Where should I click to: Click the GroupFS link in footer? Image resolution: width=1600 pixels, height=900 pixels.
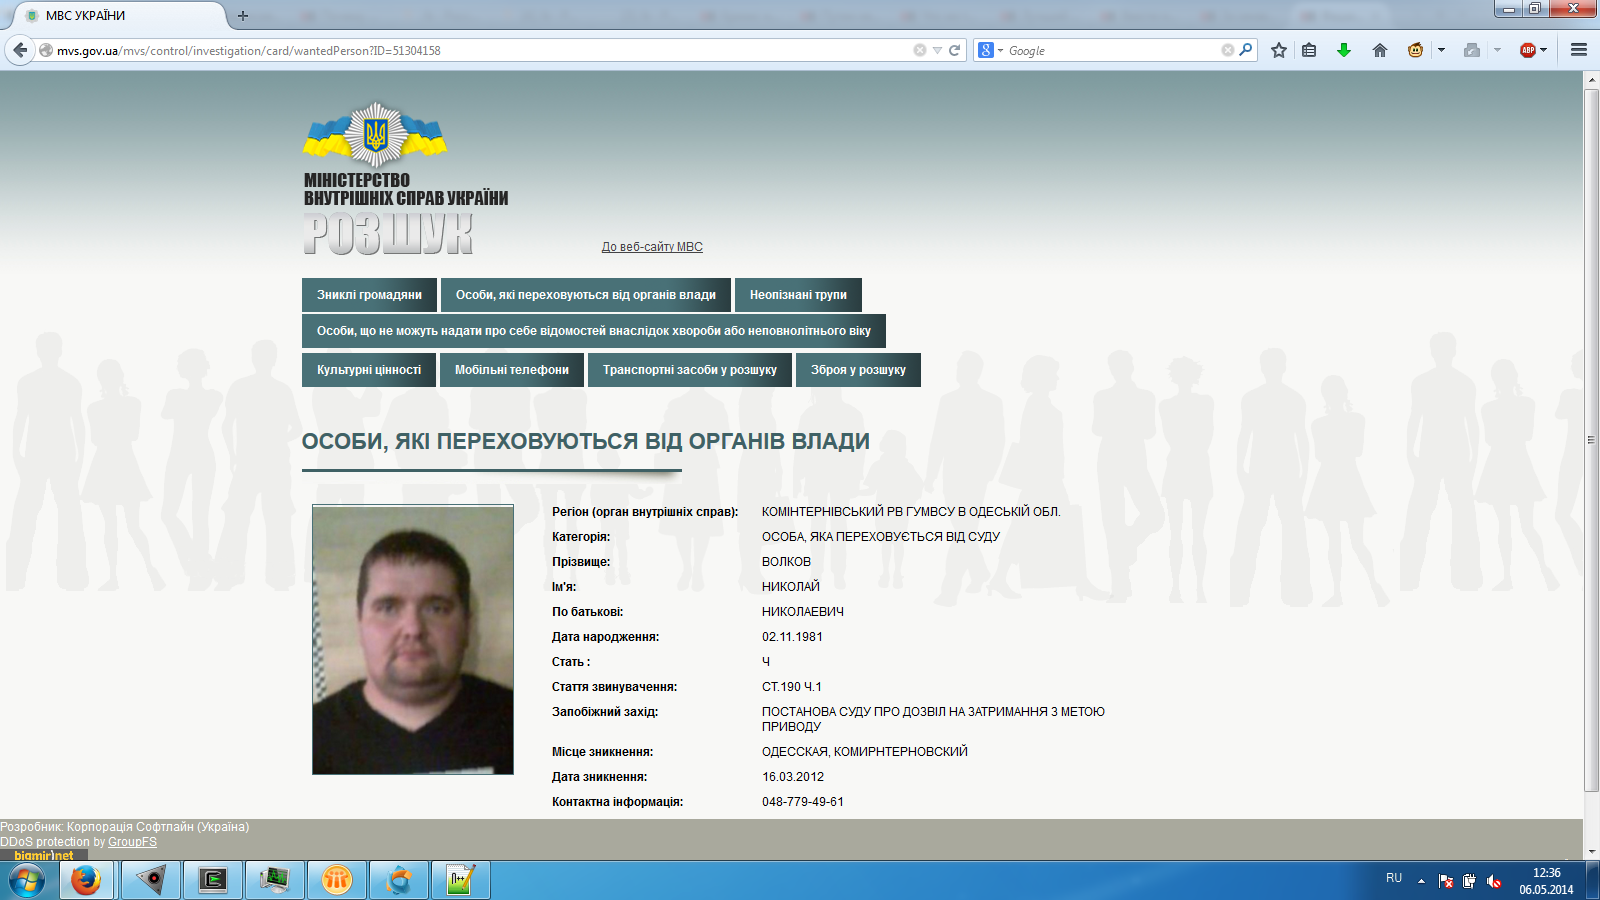click(x=132, y=842)
